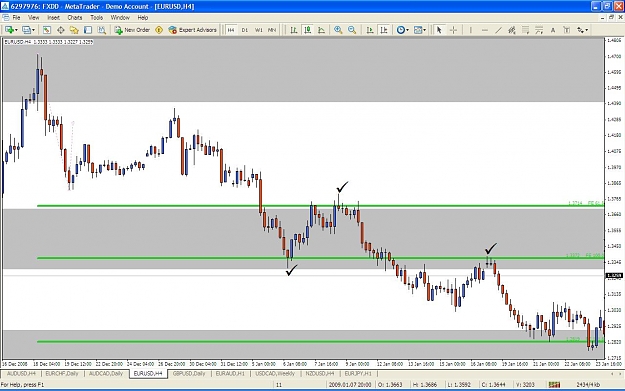Open the Periodicity clock dropdown
Viewport: 625px width, 391px height.
[x=403, y=30]
